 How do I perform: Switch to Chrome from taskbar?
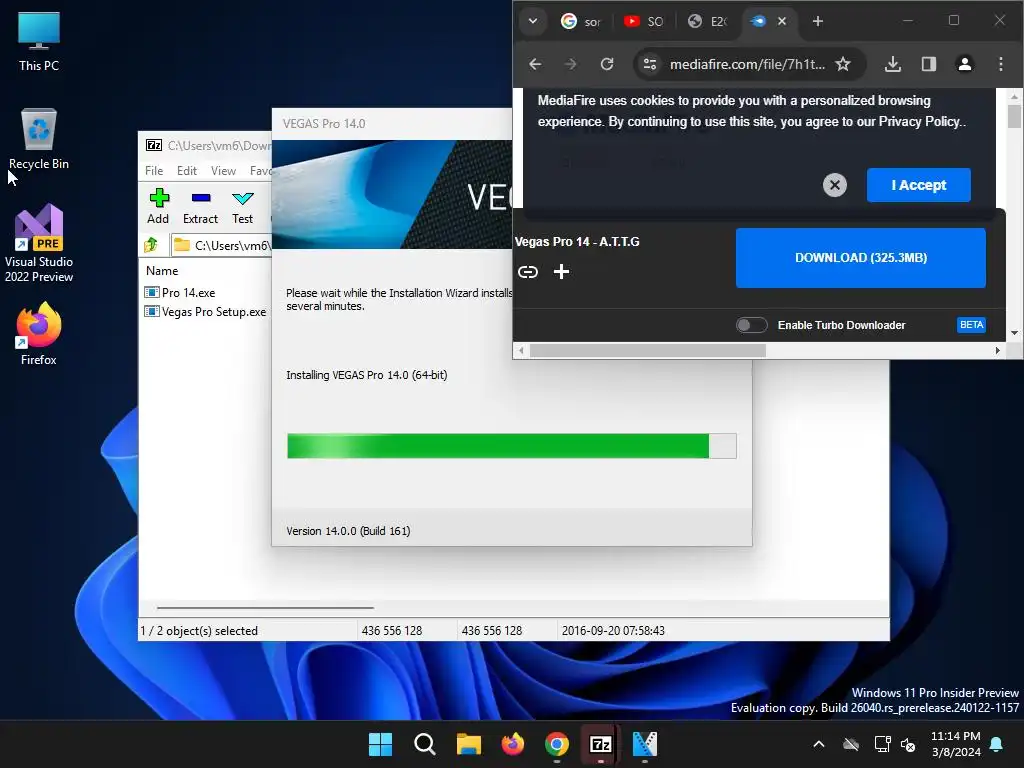point(556,744)
